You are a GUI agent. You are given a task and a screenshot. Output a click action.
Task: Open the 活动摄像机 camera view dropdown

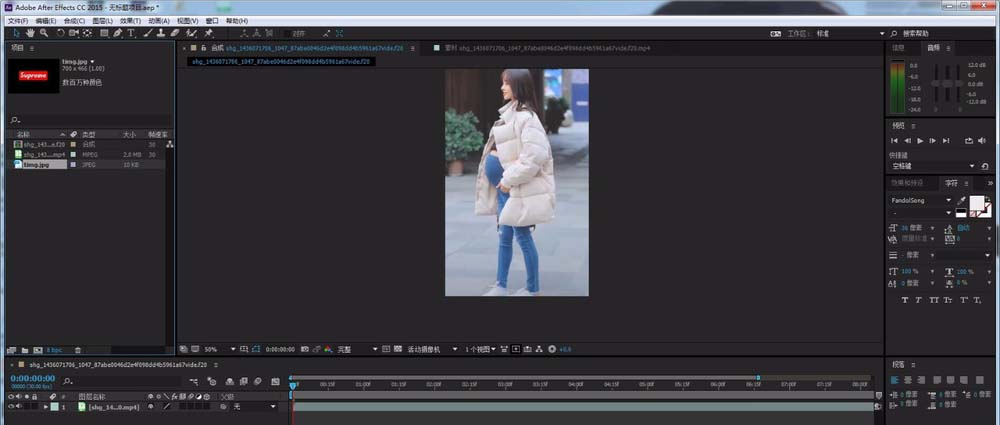click(x=432, y=349)
